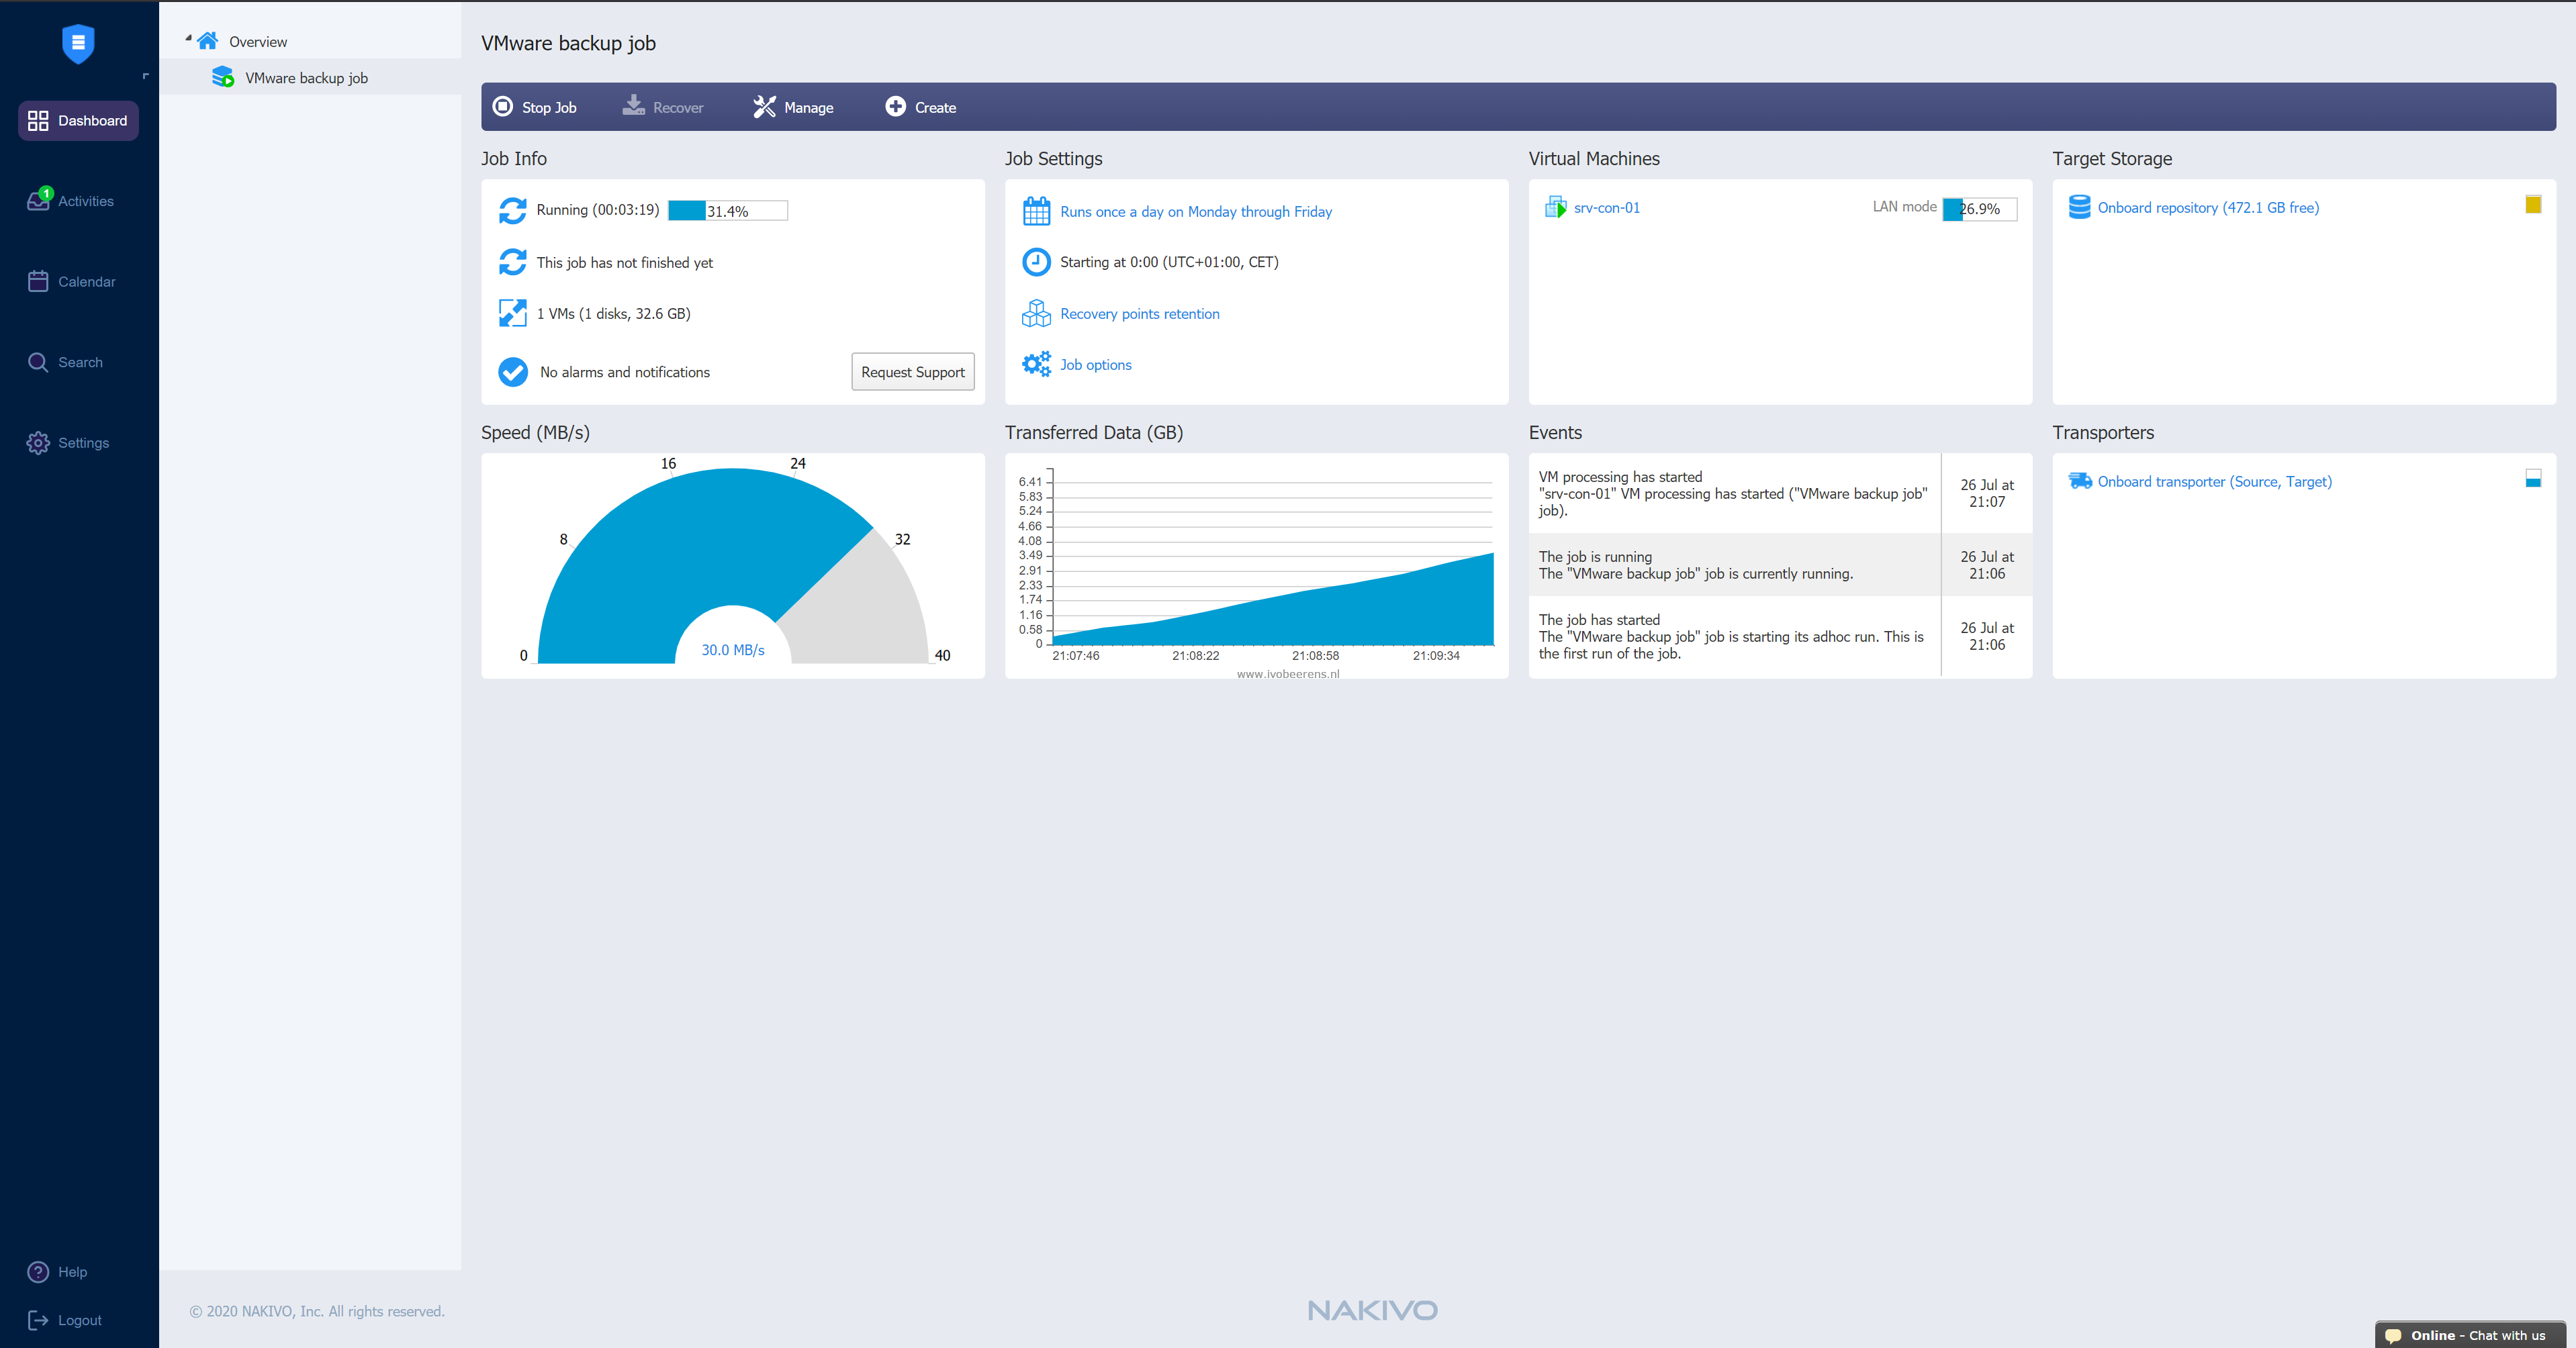Click the Overview home icon
Viewport: 2576px width, 1348px height.
(208, 41)
